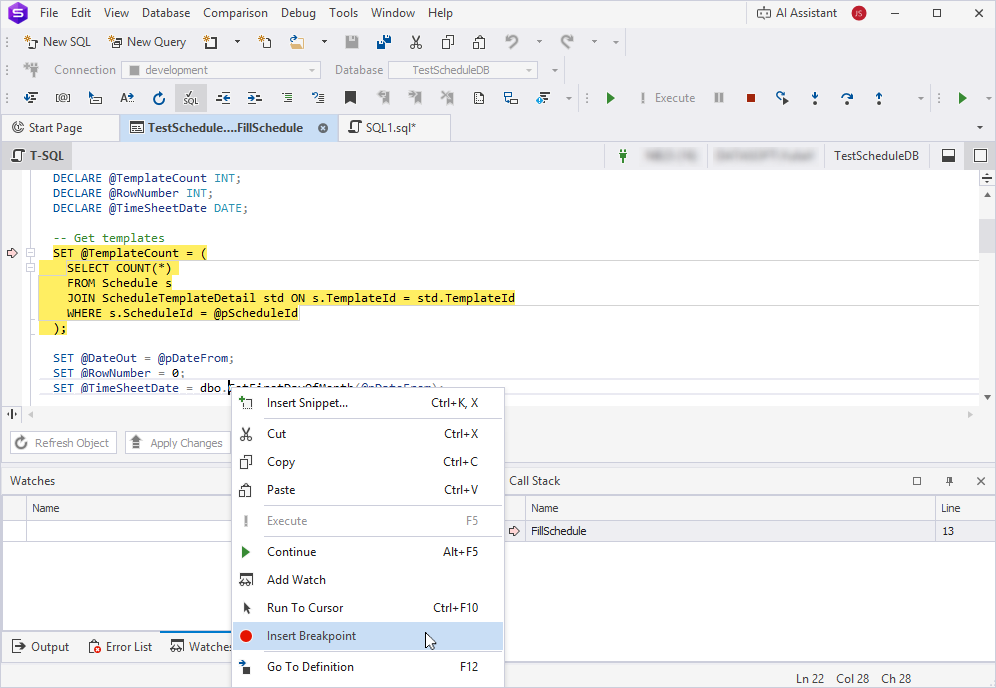This screenshot has width=996, height=688.
Task: Collapse the SET @TemplateCount code block
Action: [31, 253]
